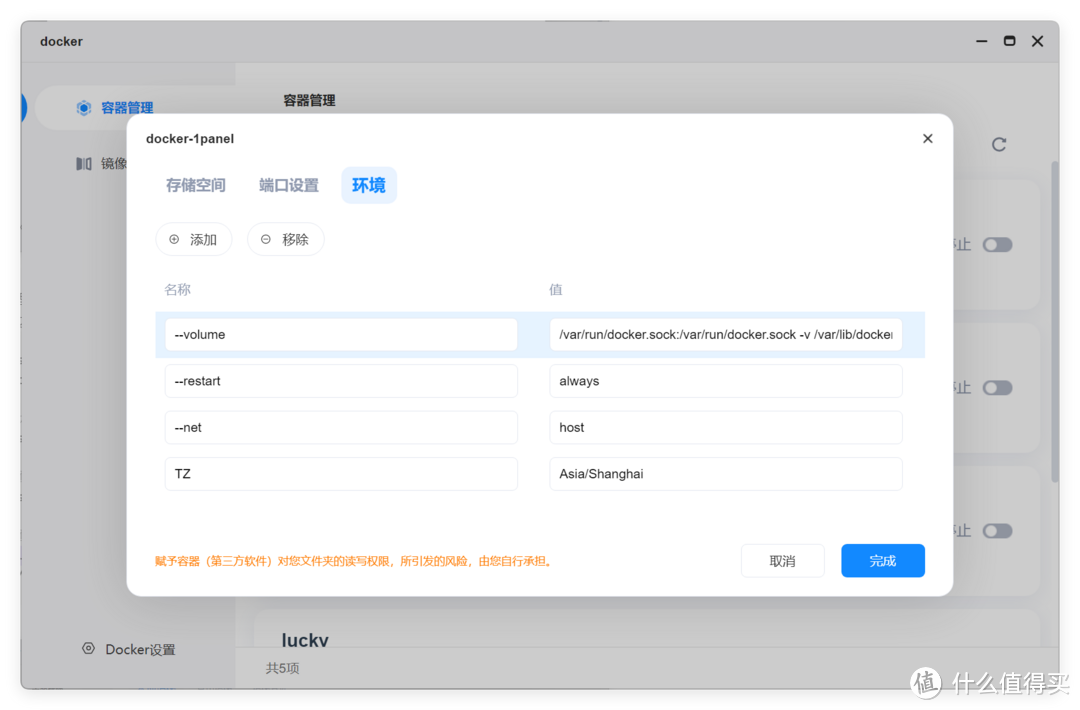Click the 移除 button to remove variable
The width and height of the screenshot is (1080, 710).
pyautogui.click(x=285, y=240)
